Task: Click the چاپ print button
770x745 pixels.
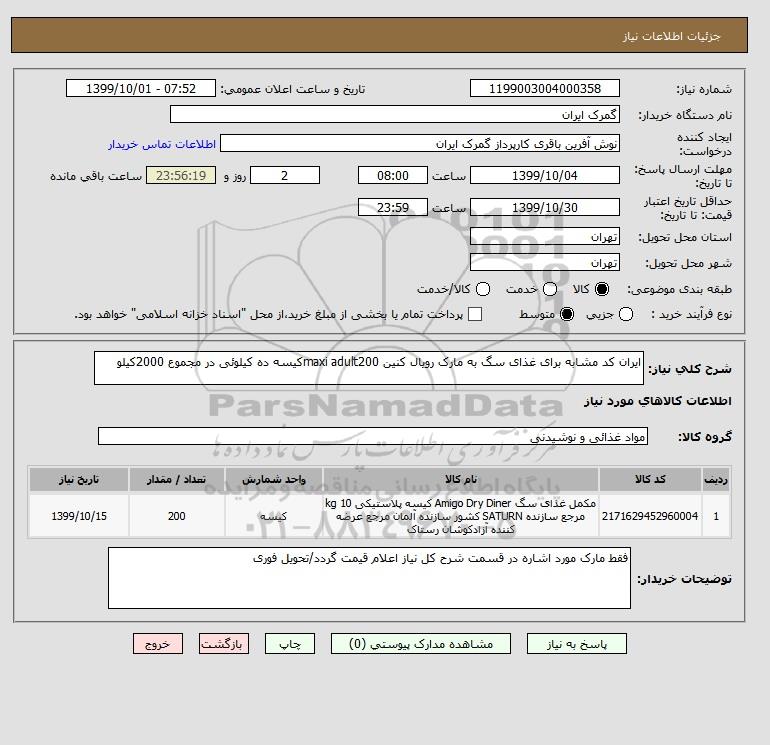Action: click(290, 644)
